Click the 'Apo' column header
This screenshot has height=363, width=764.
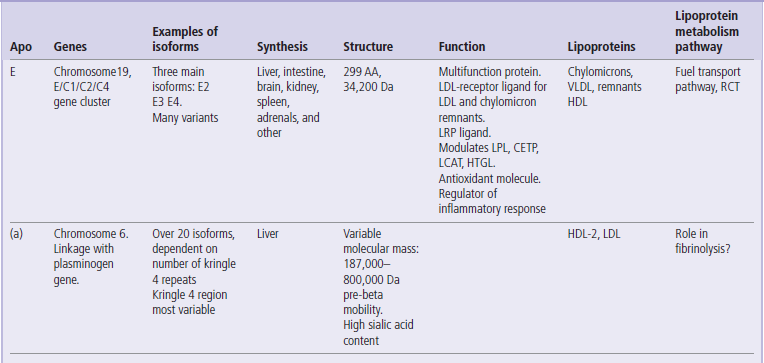click(21, 47)
